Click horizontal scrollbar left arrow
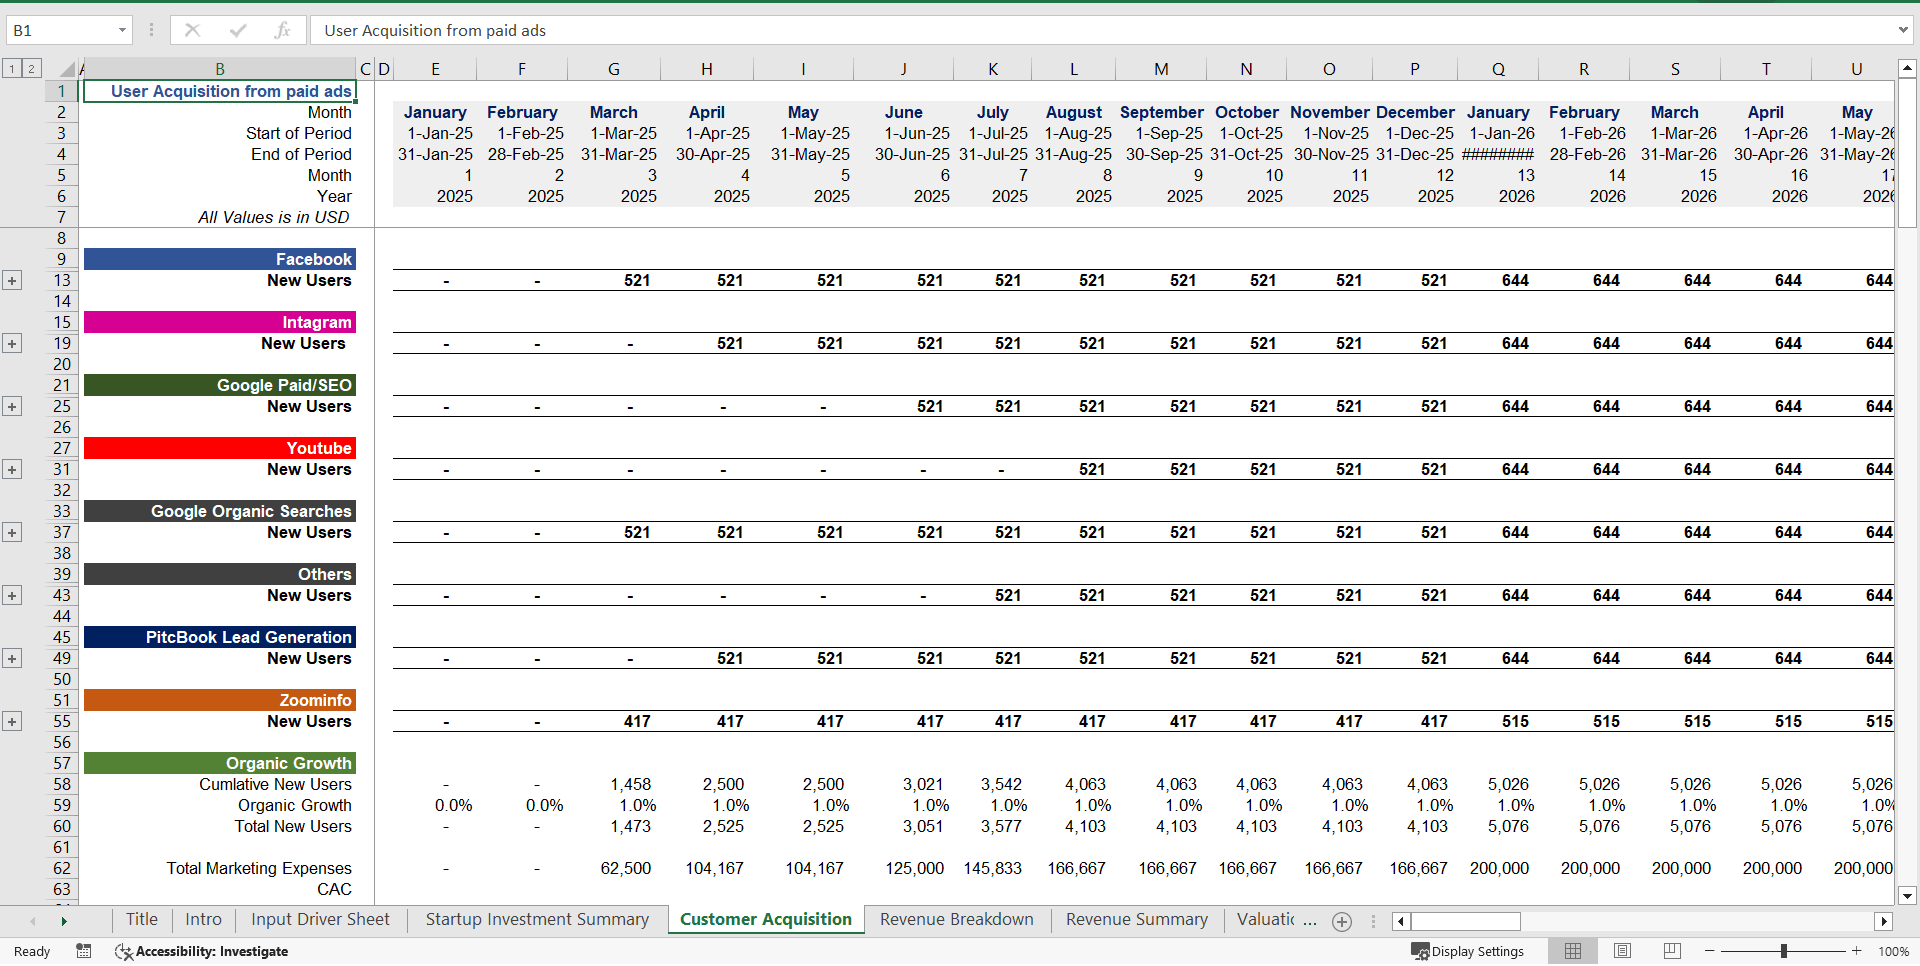The height and width of the screenshot is (966, 1920). (1401, 921)
